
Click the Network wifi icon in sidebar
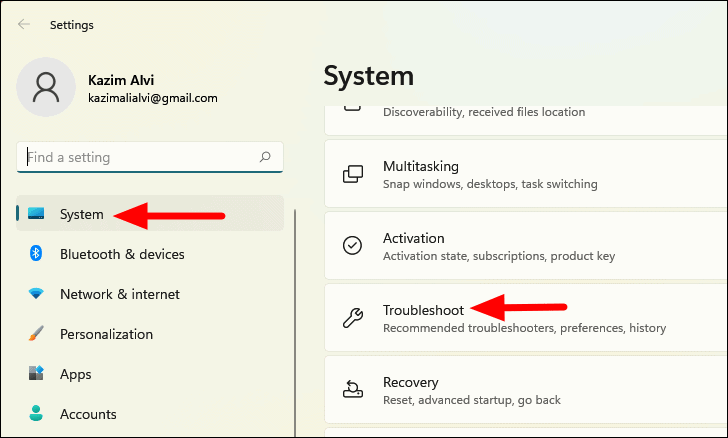pos(36,294)
